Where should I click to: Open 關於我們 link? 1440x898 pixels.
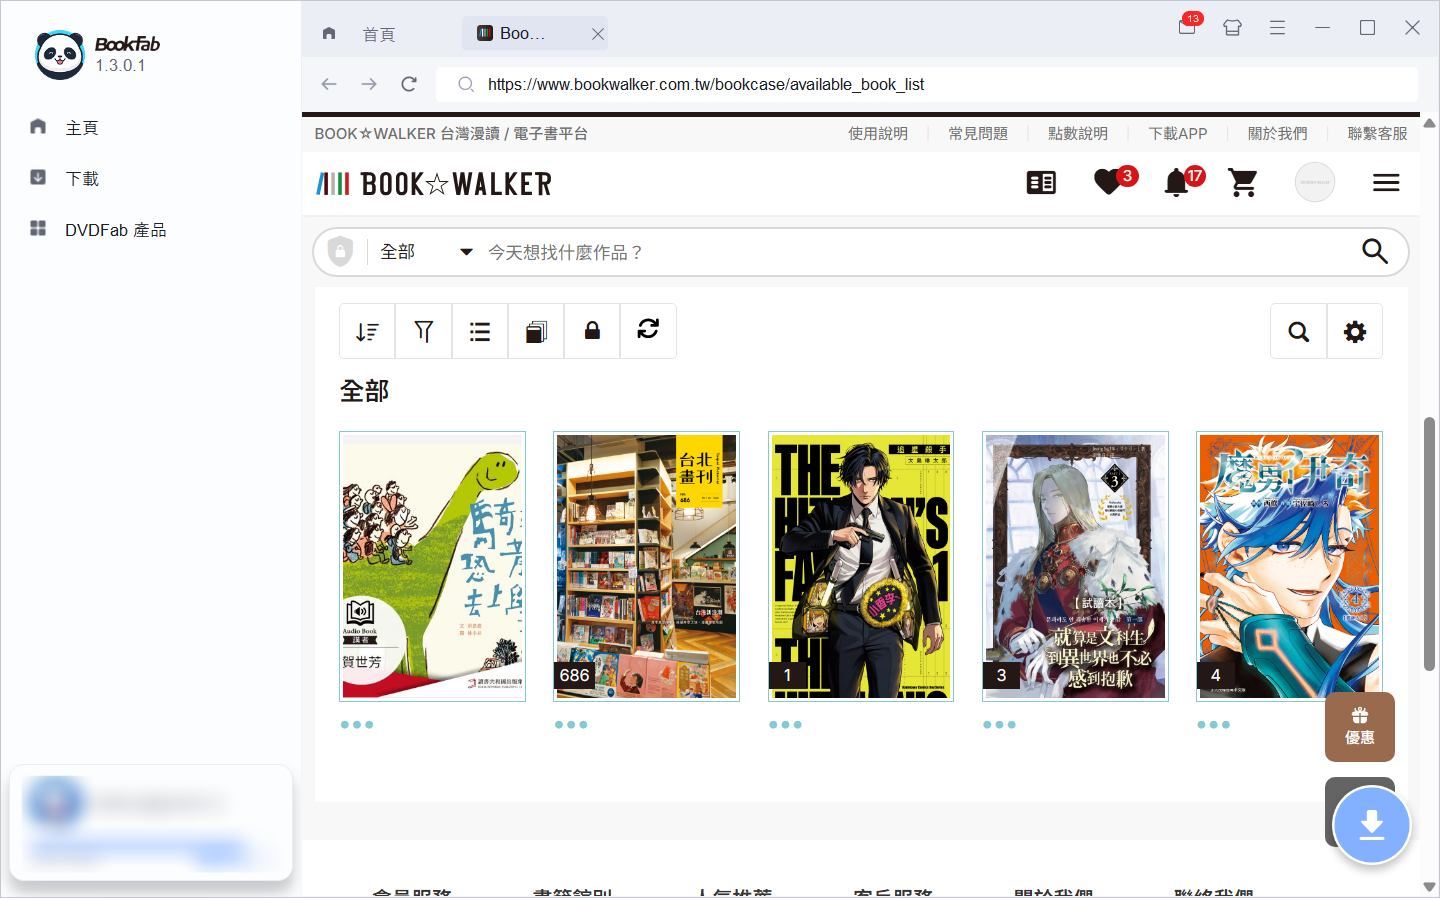[1278, 133]
